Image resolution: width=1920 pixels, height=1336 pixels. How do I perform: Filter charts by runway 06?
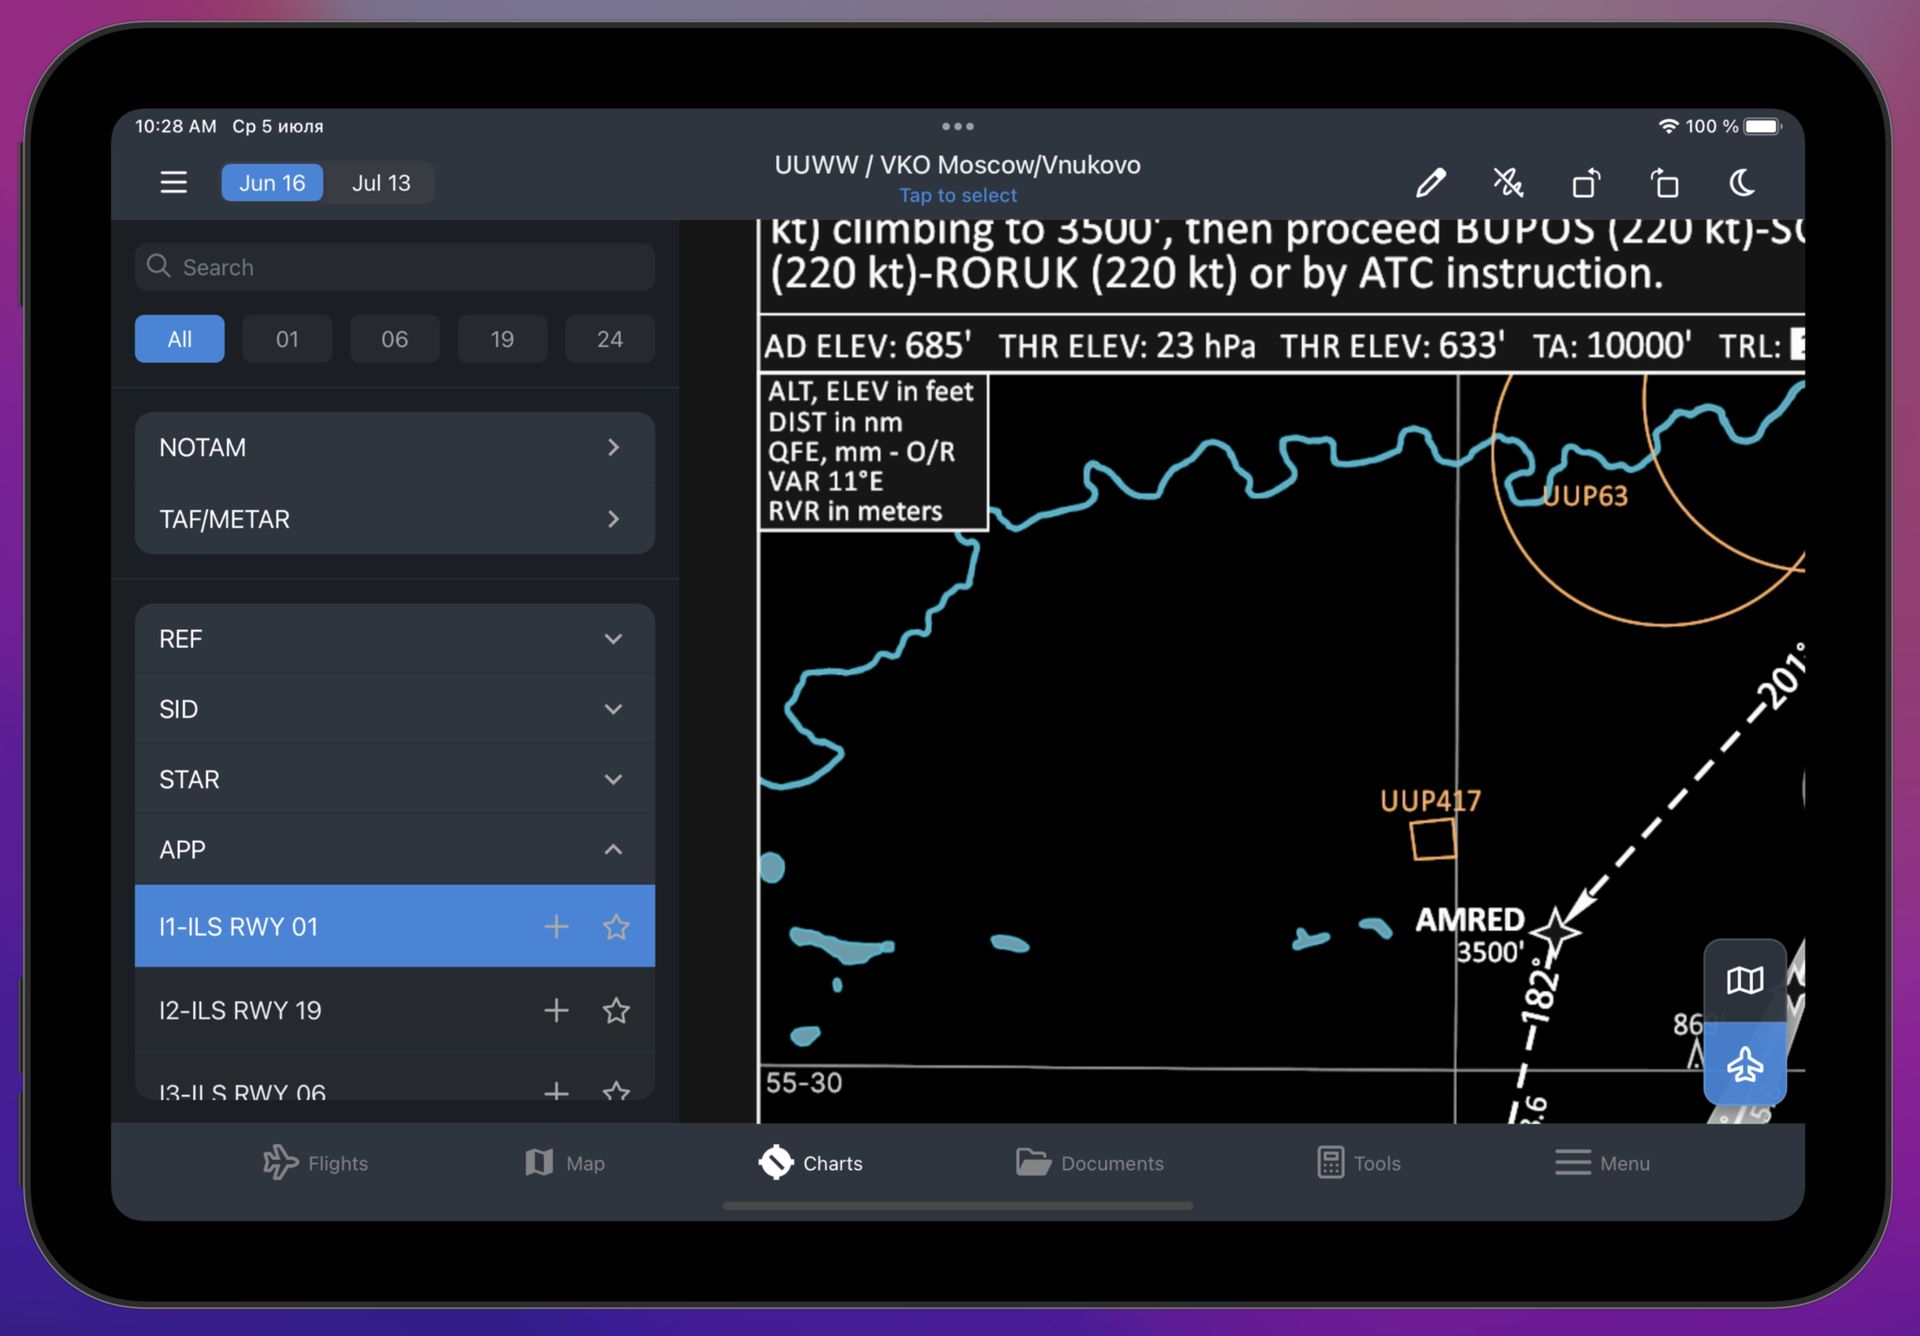pos(395,339)
